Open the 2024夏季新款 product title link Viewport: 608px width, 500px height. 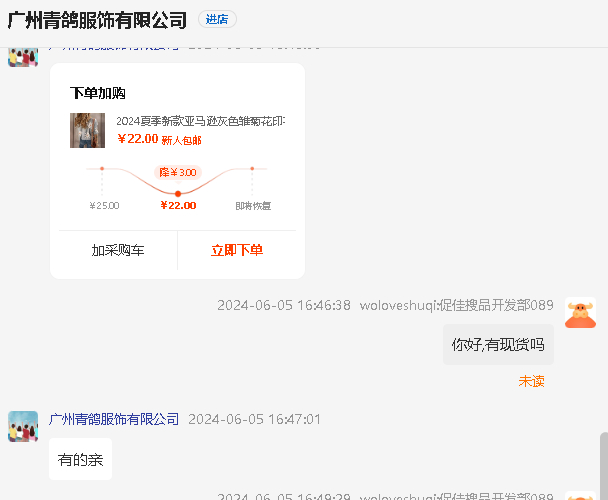point(200,121)
